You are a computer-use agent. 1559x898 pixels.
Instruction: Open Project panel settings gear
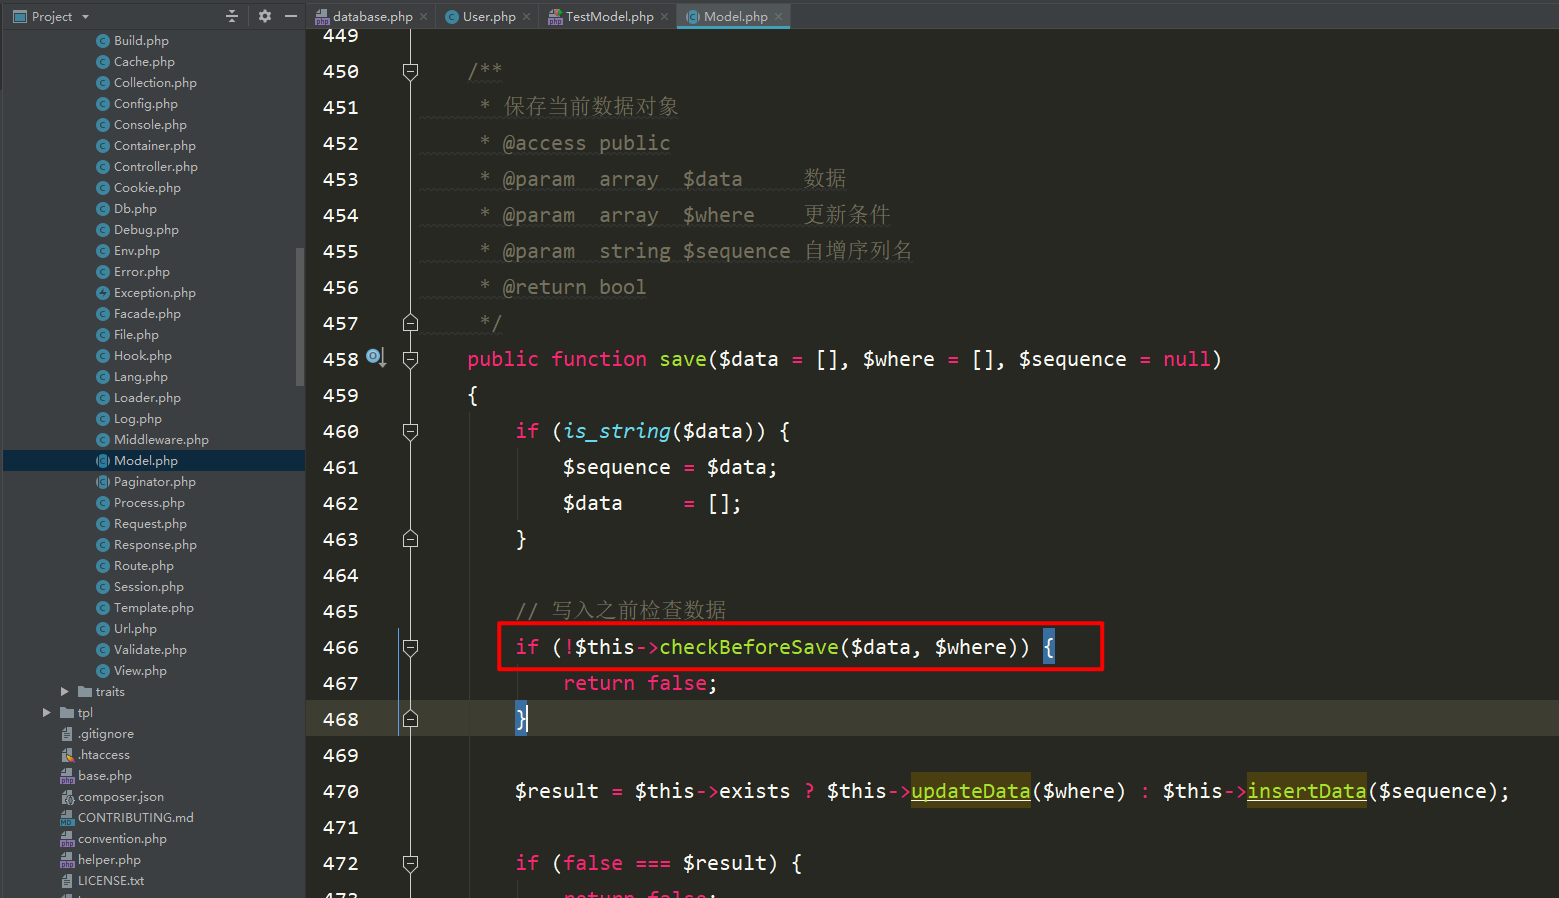pos(264,16)
